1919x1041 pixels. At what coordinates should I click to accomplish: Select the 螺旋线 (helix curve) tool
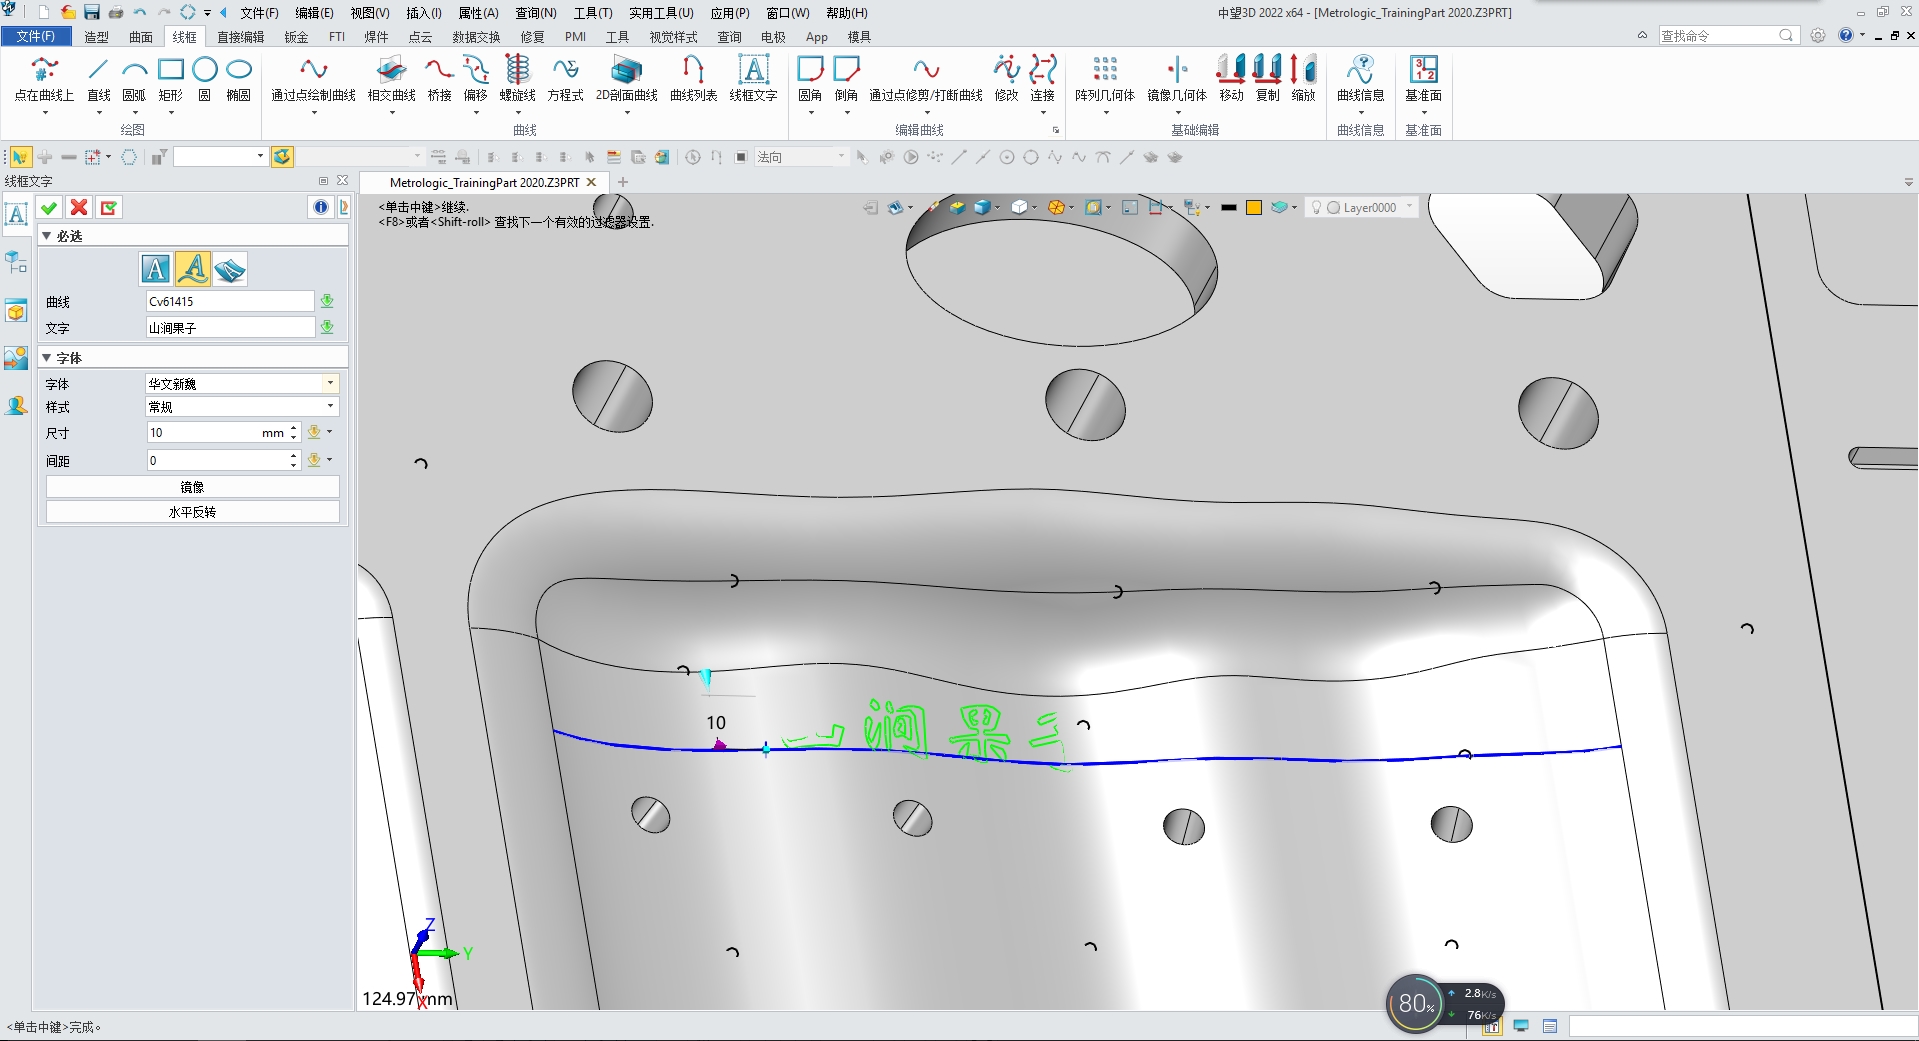516,73
